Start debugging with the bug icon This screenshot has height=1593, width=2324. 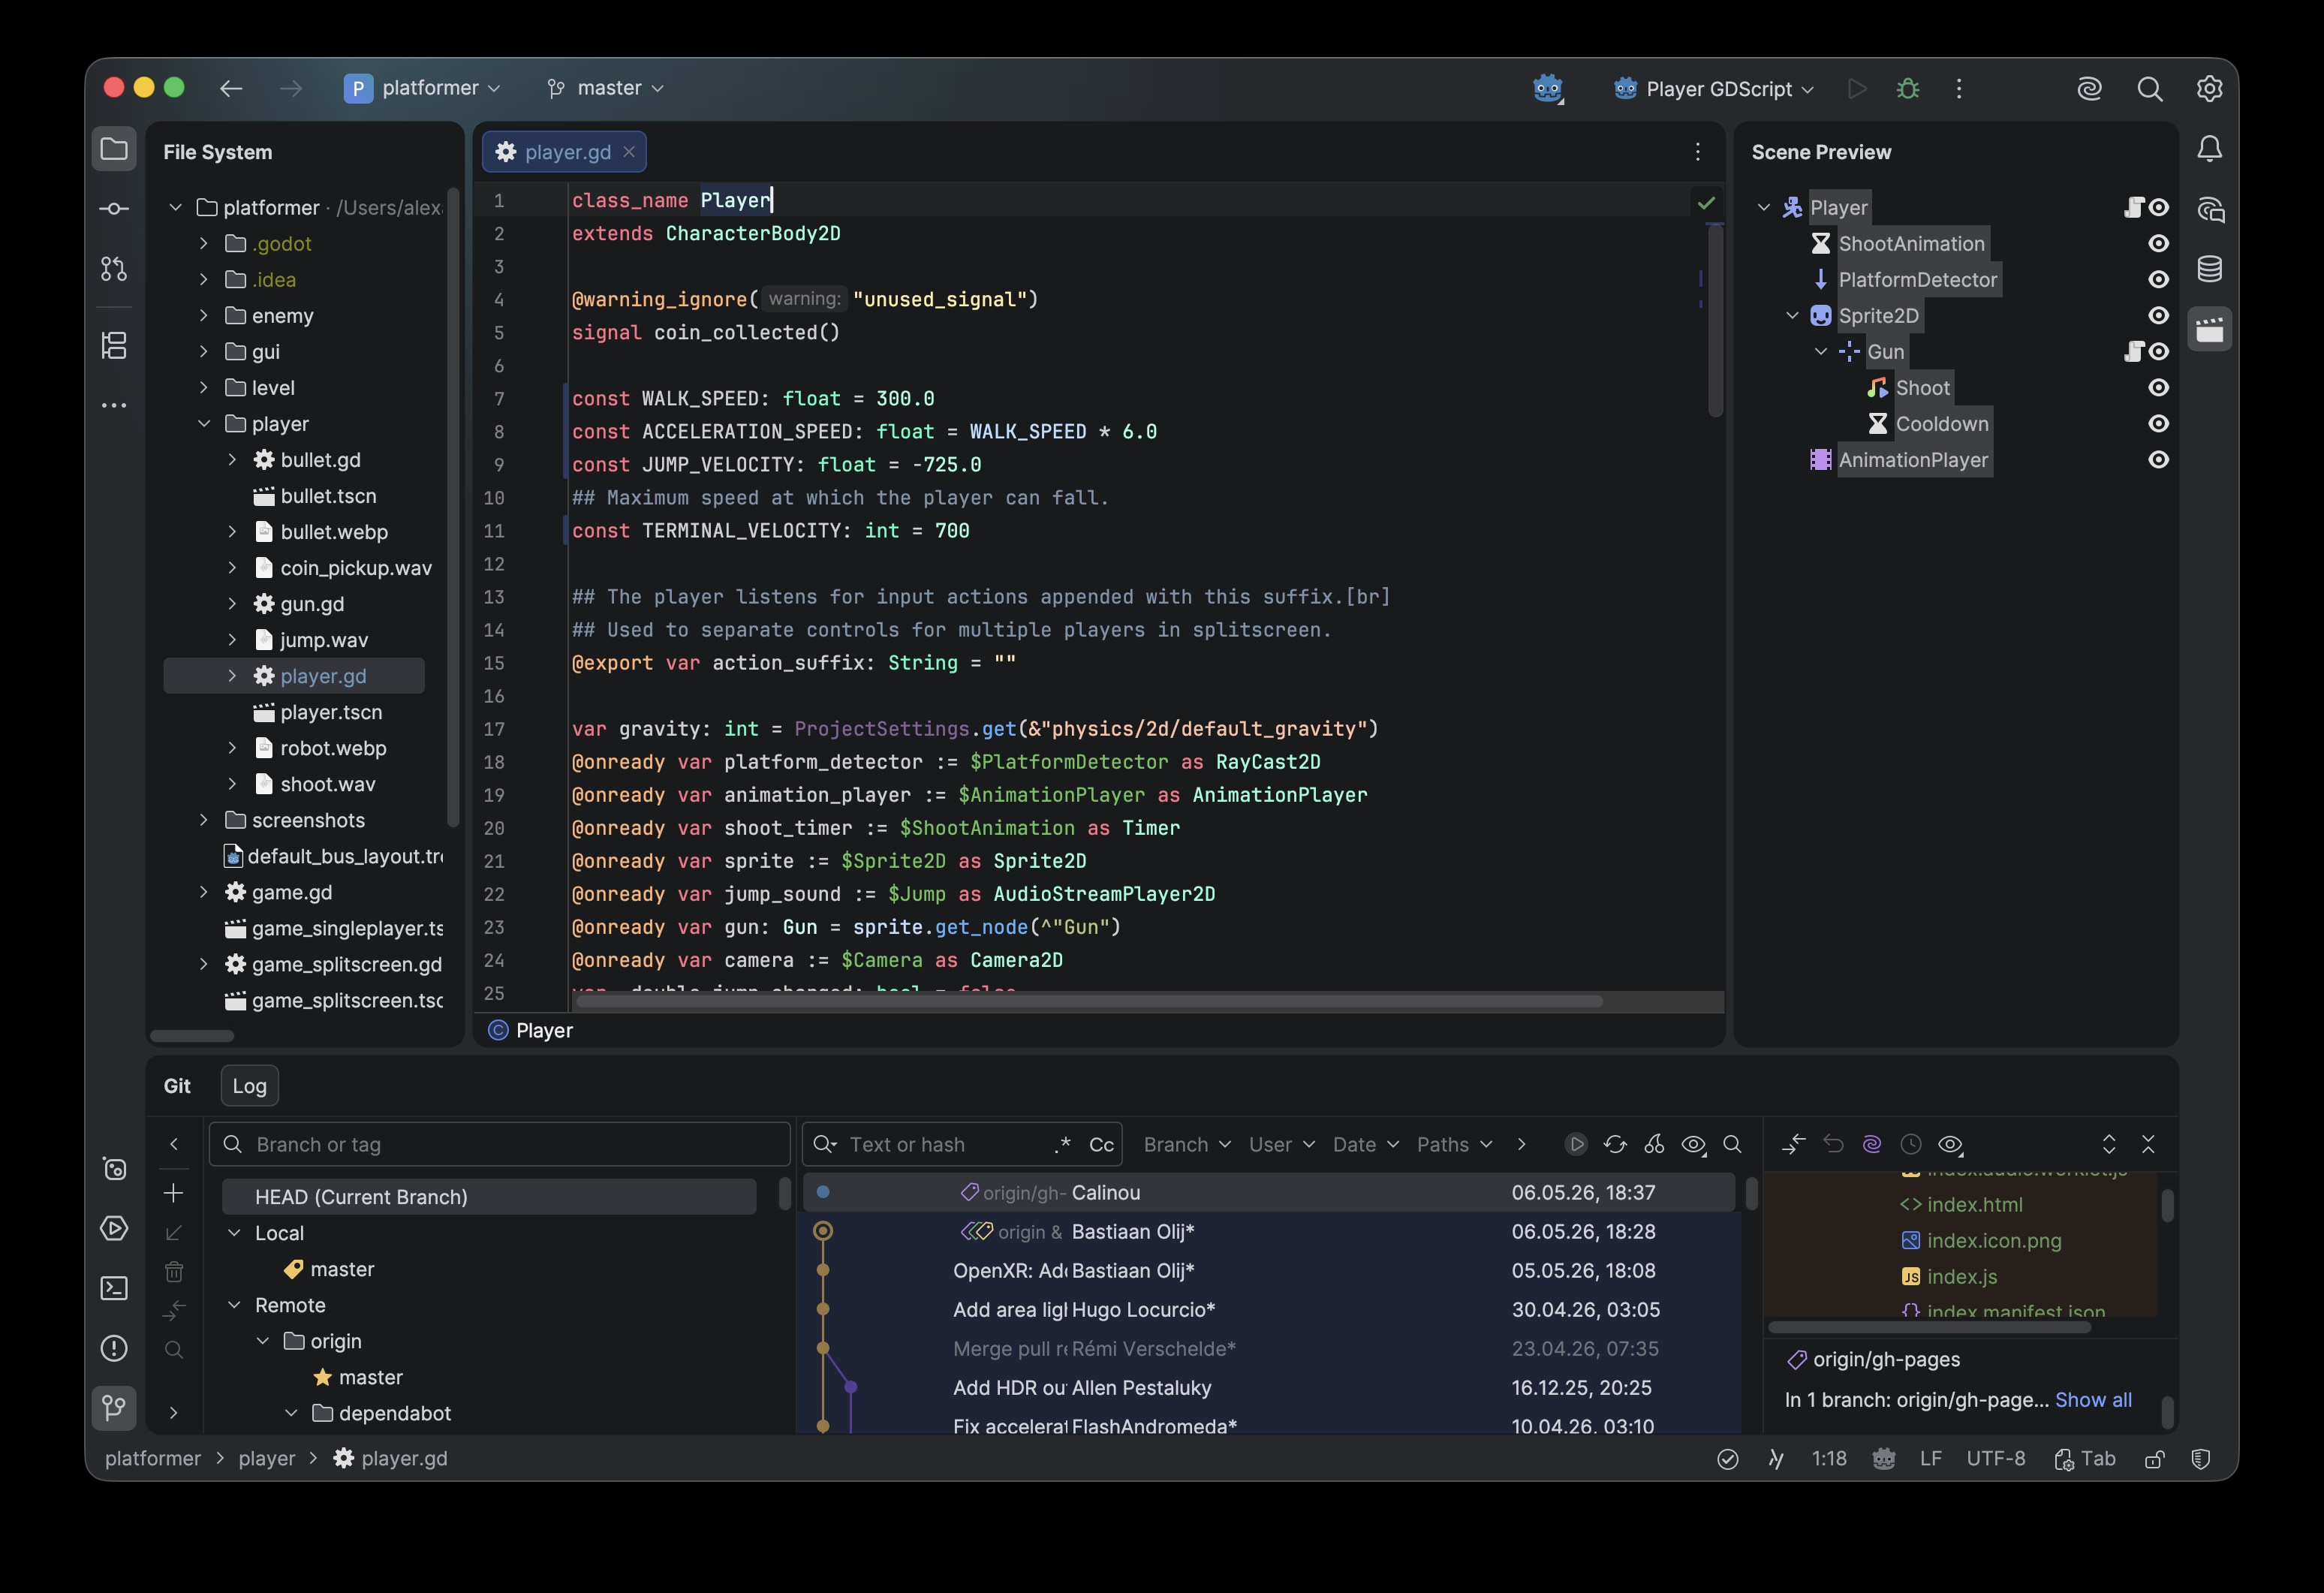tap(1907, 88)
